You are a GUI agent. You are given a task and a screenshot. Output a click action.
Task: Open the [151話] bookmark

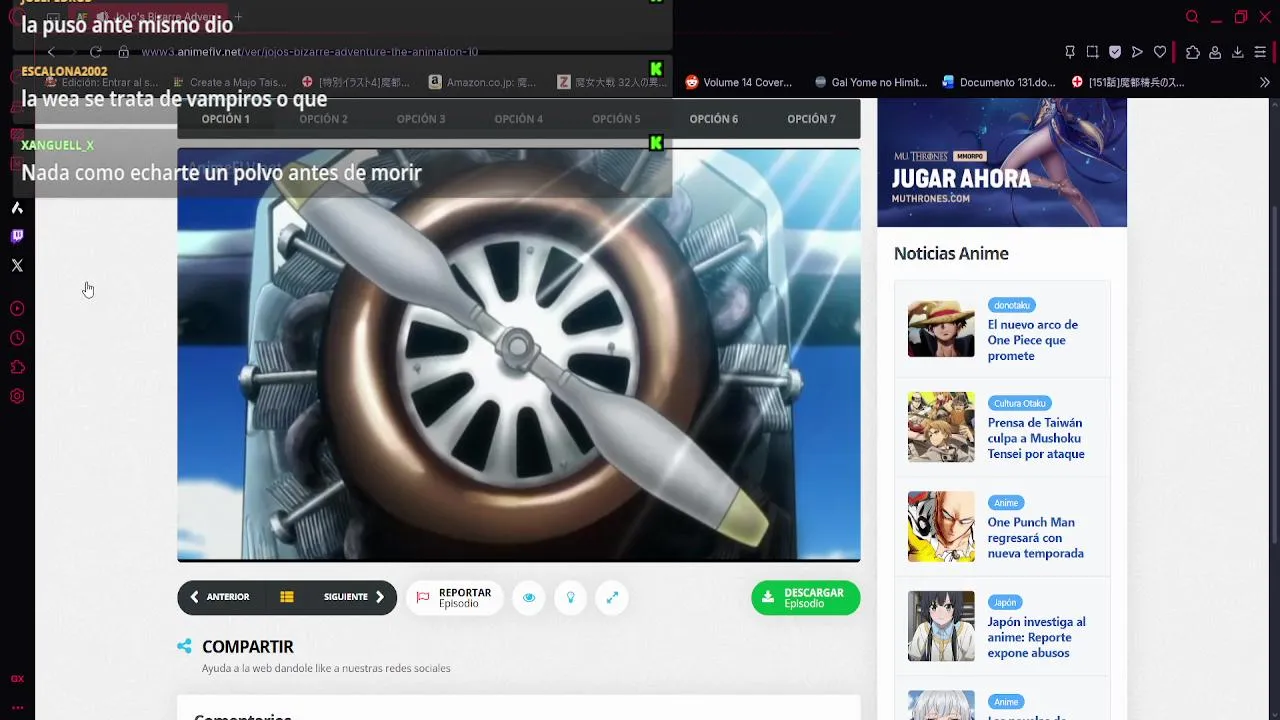(1127, 82)
